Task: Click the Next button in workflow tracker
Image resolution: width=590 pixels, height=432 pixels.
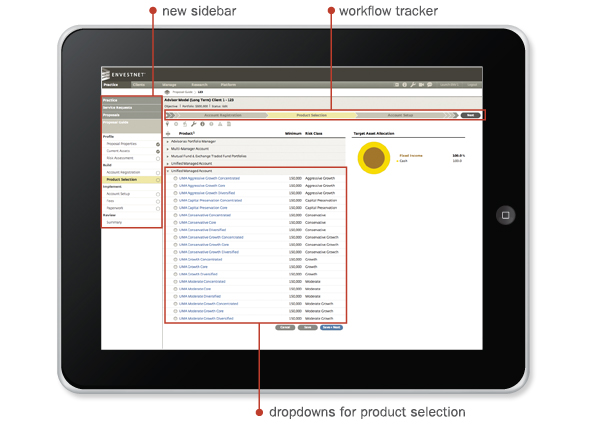Action: click(x=470, y=115)
